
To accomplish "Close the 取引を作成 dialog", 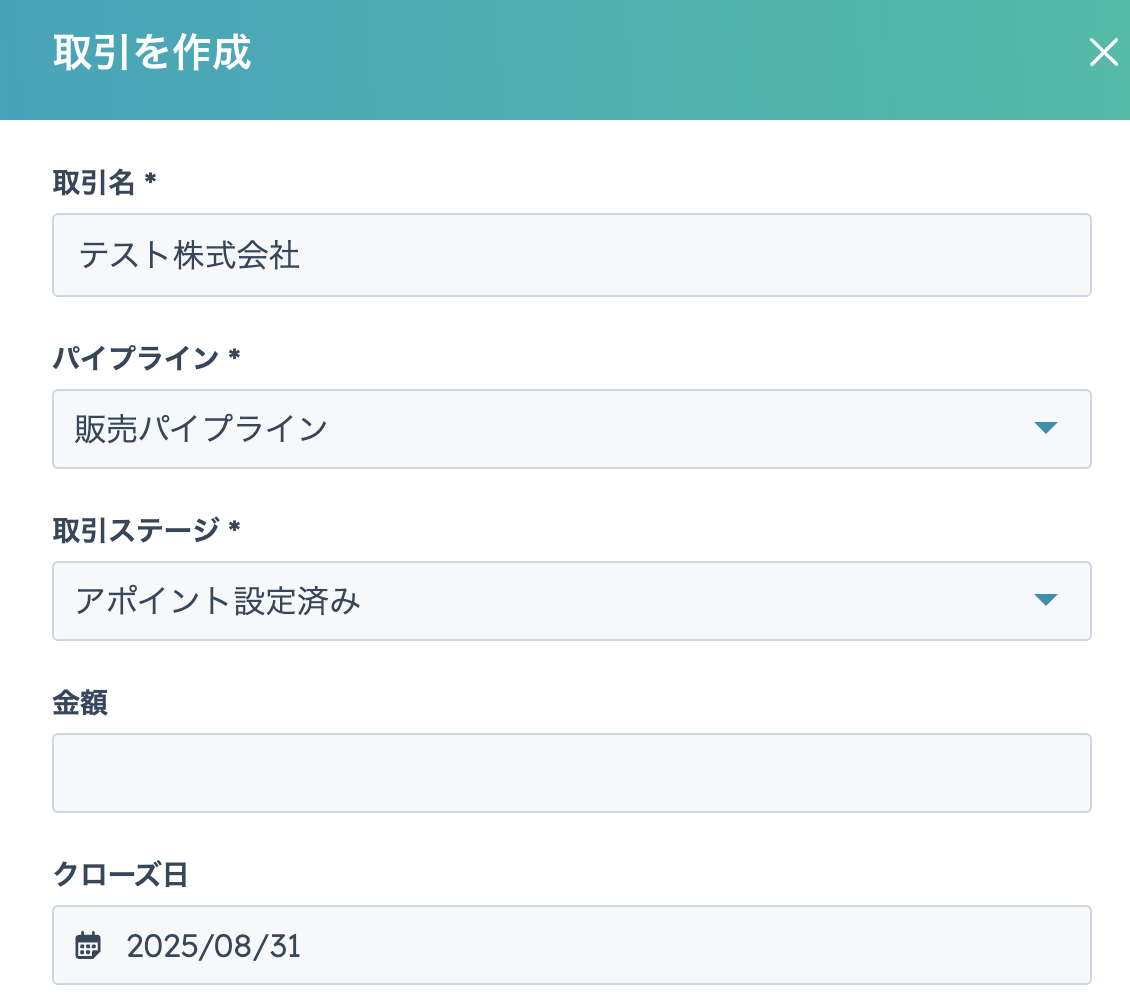I will pos(1103,53).
